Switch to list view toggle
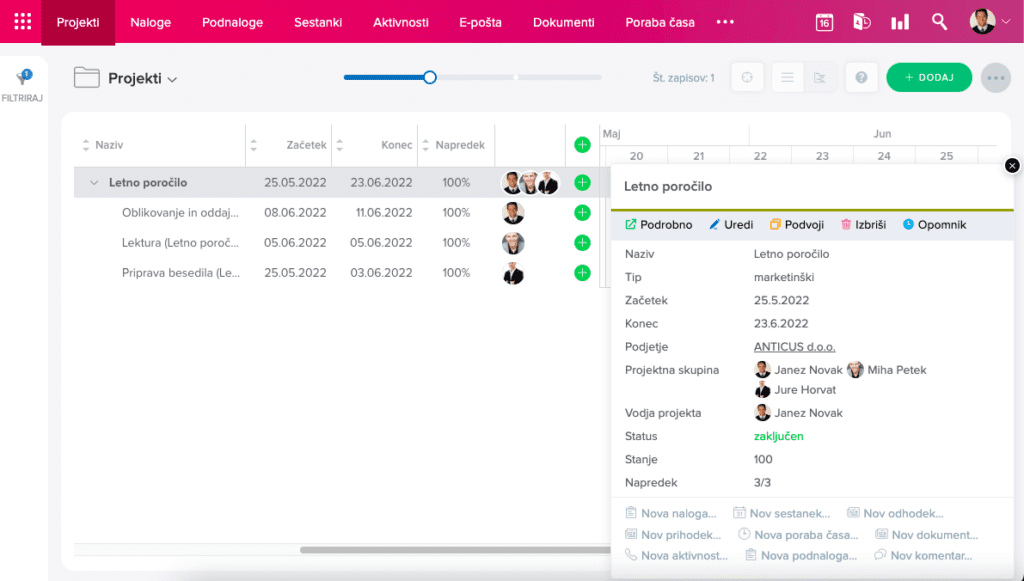 [788, 78]
